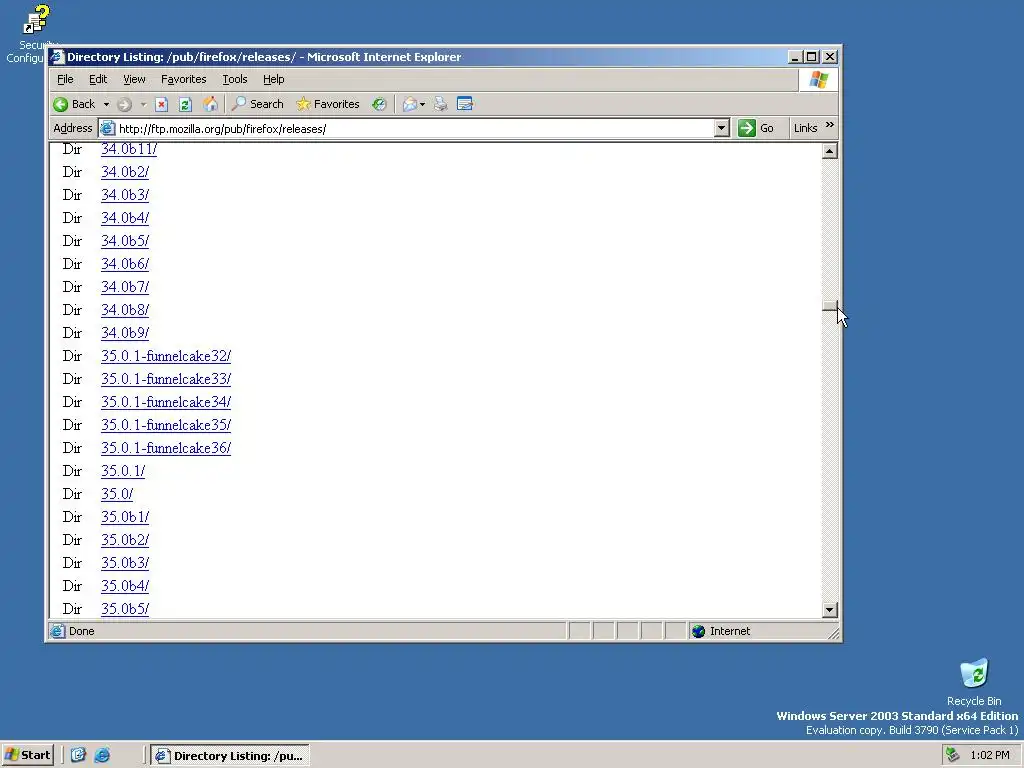The image size is (1024, 768).
Task: Open the Edit menu
Action: pyautogui.click(x=98, y=79)
